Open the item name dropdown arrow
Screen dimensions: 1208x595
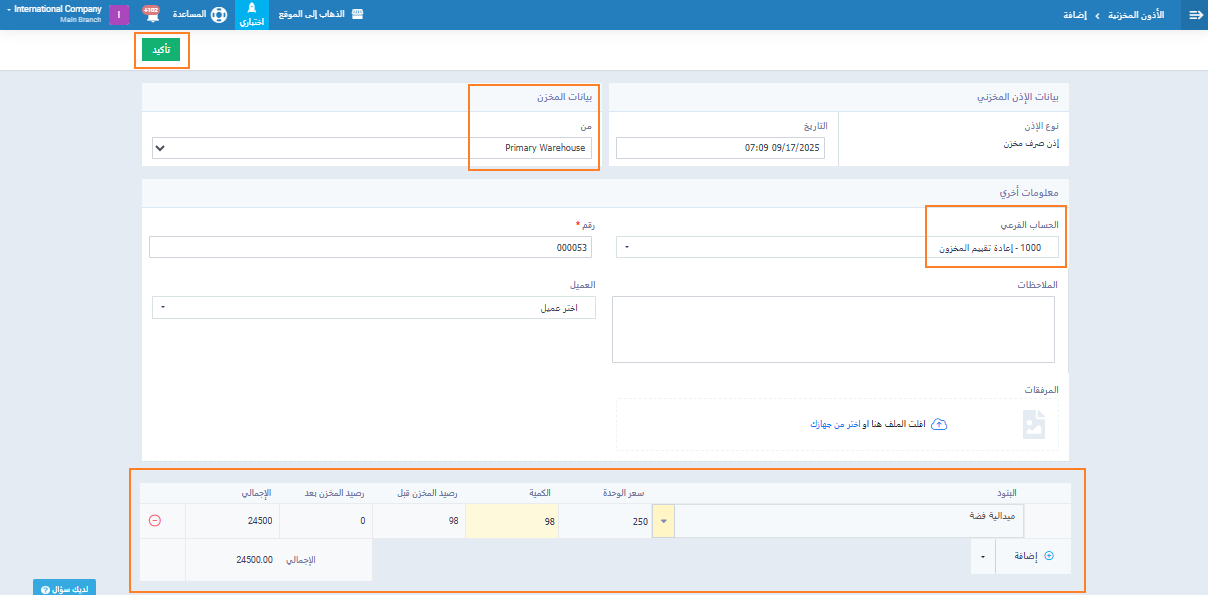coord(664,521)
